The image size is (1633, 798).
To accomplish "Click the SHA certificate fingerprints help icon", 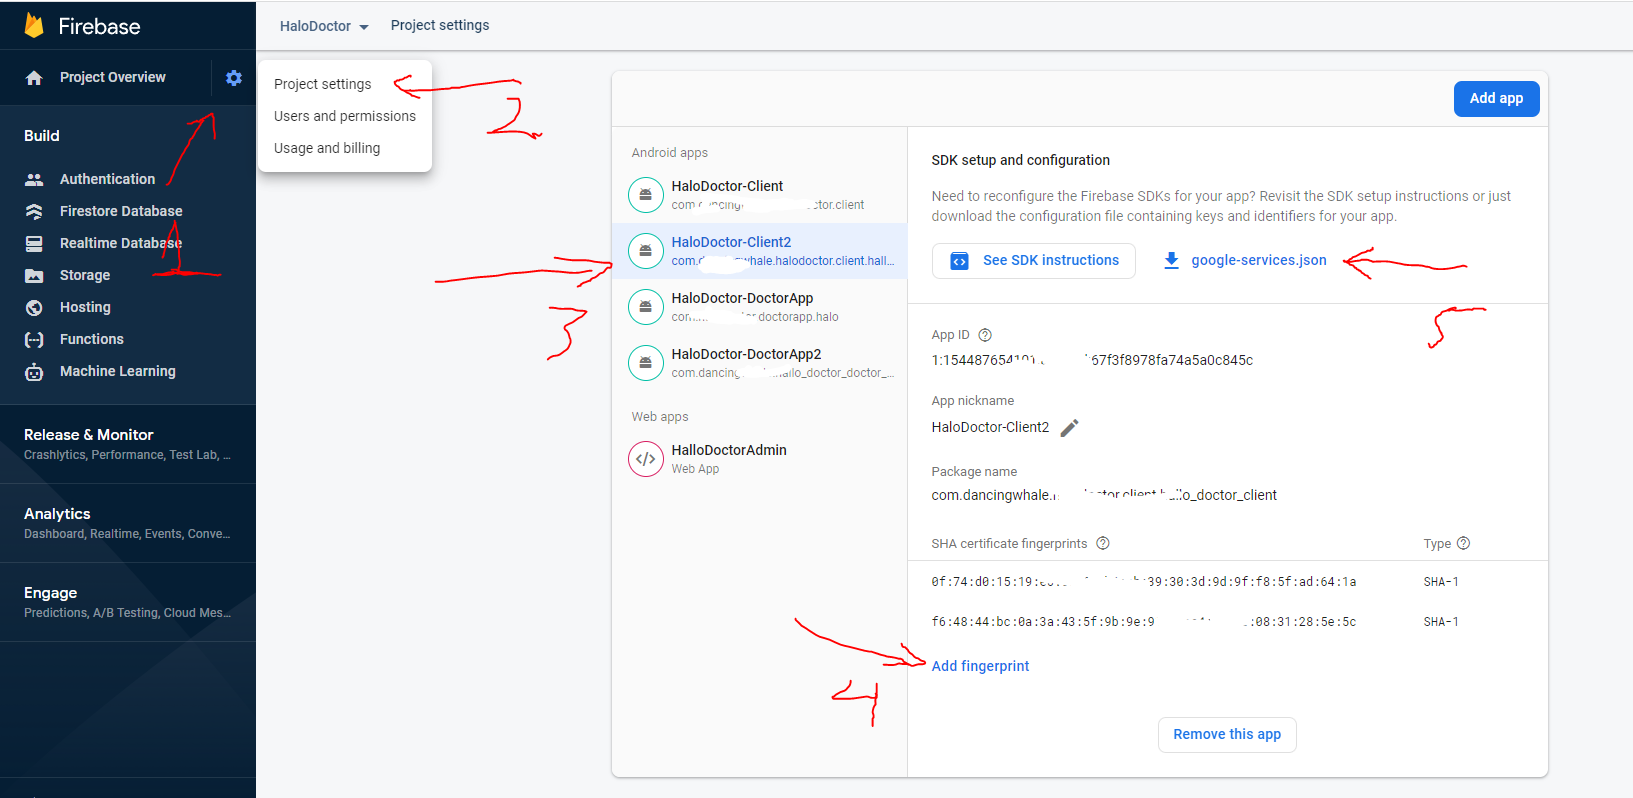I will [x=1103, y=543].
